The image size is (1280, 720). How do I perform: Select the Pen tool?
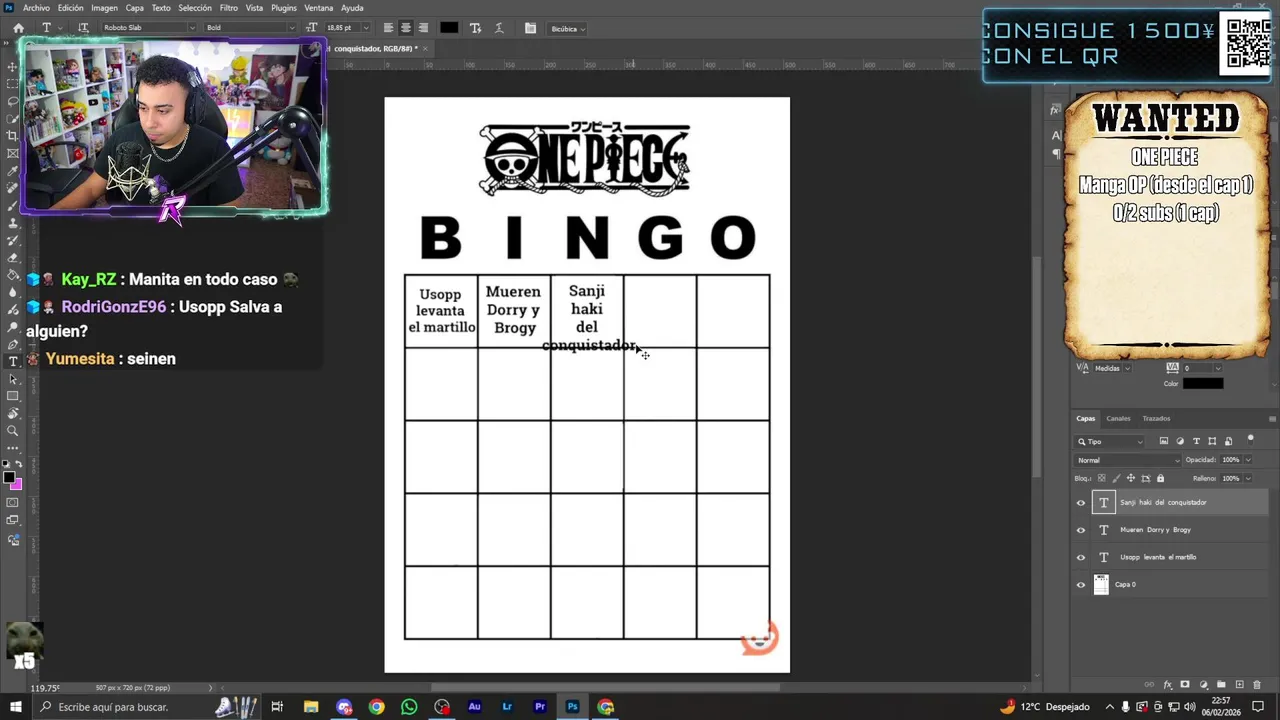tap(13, 344)
